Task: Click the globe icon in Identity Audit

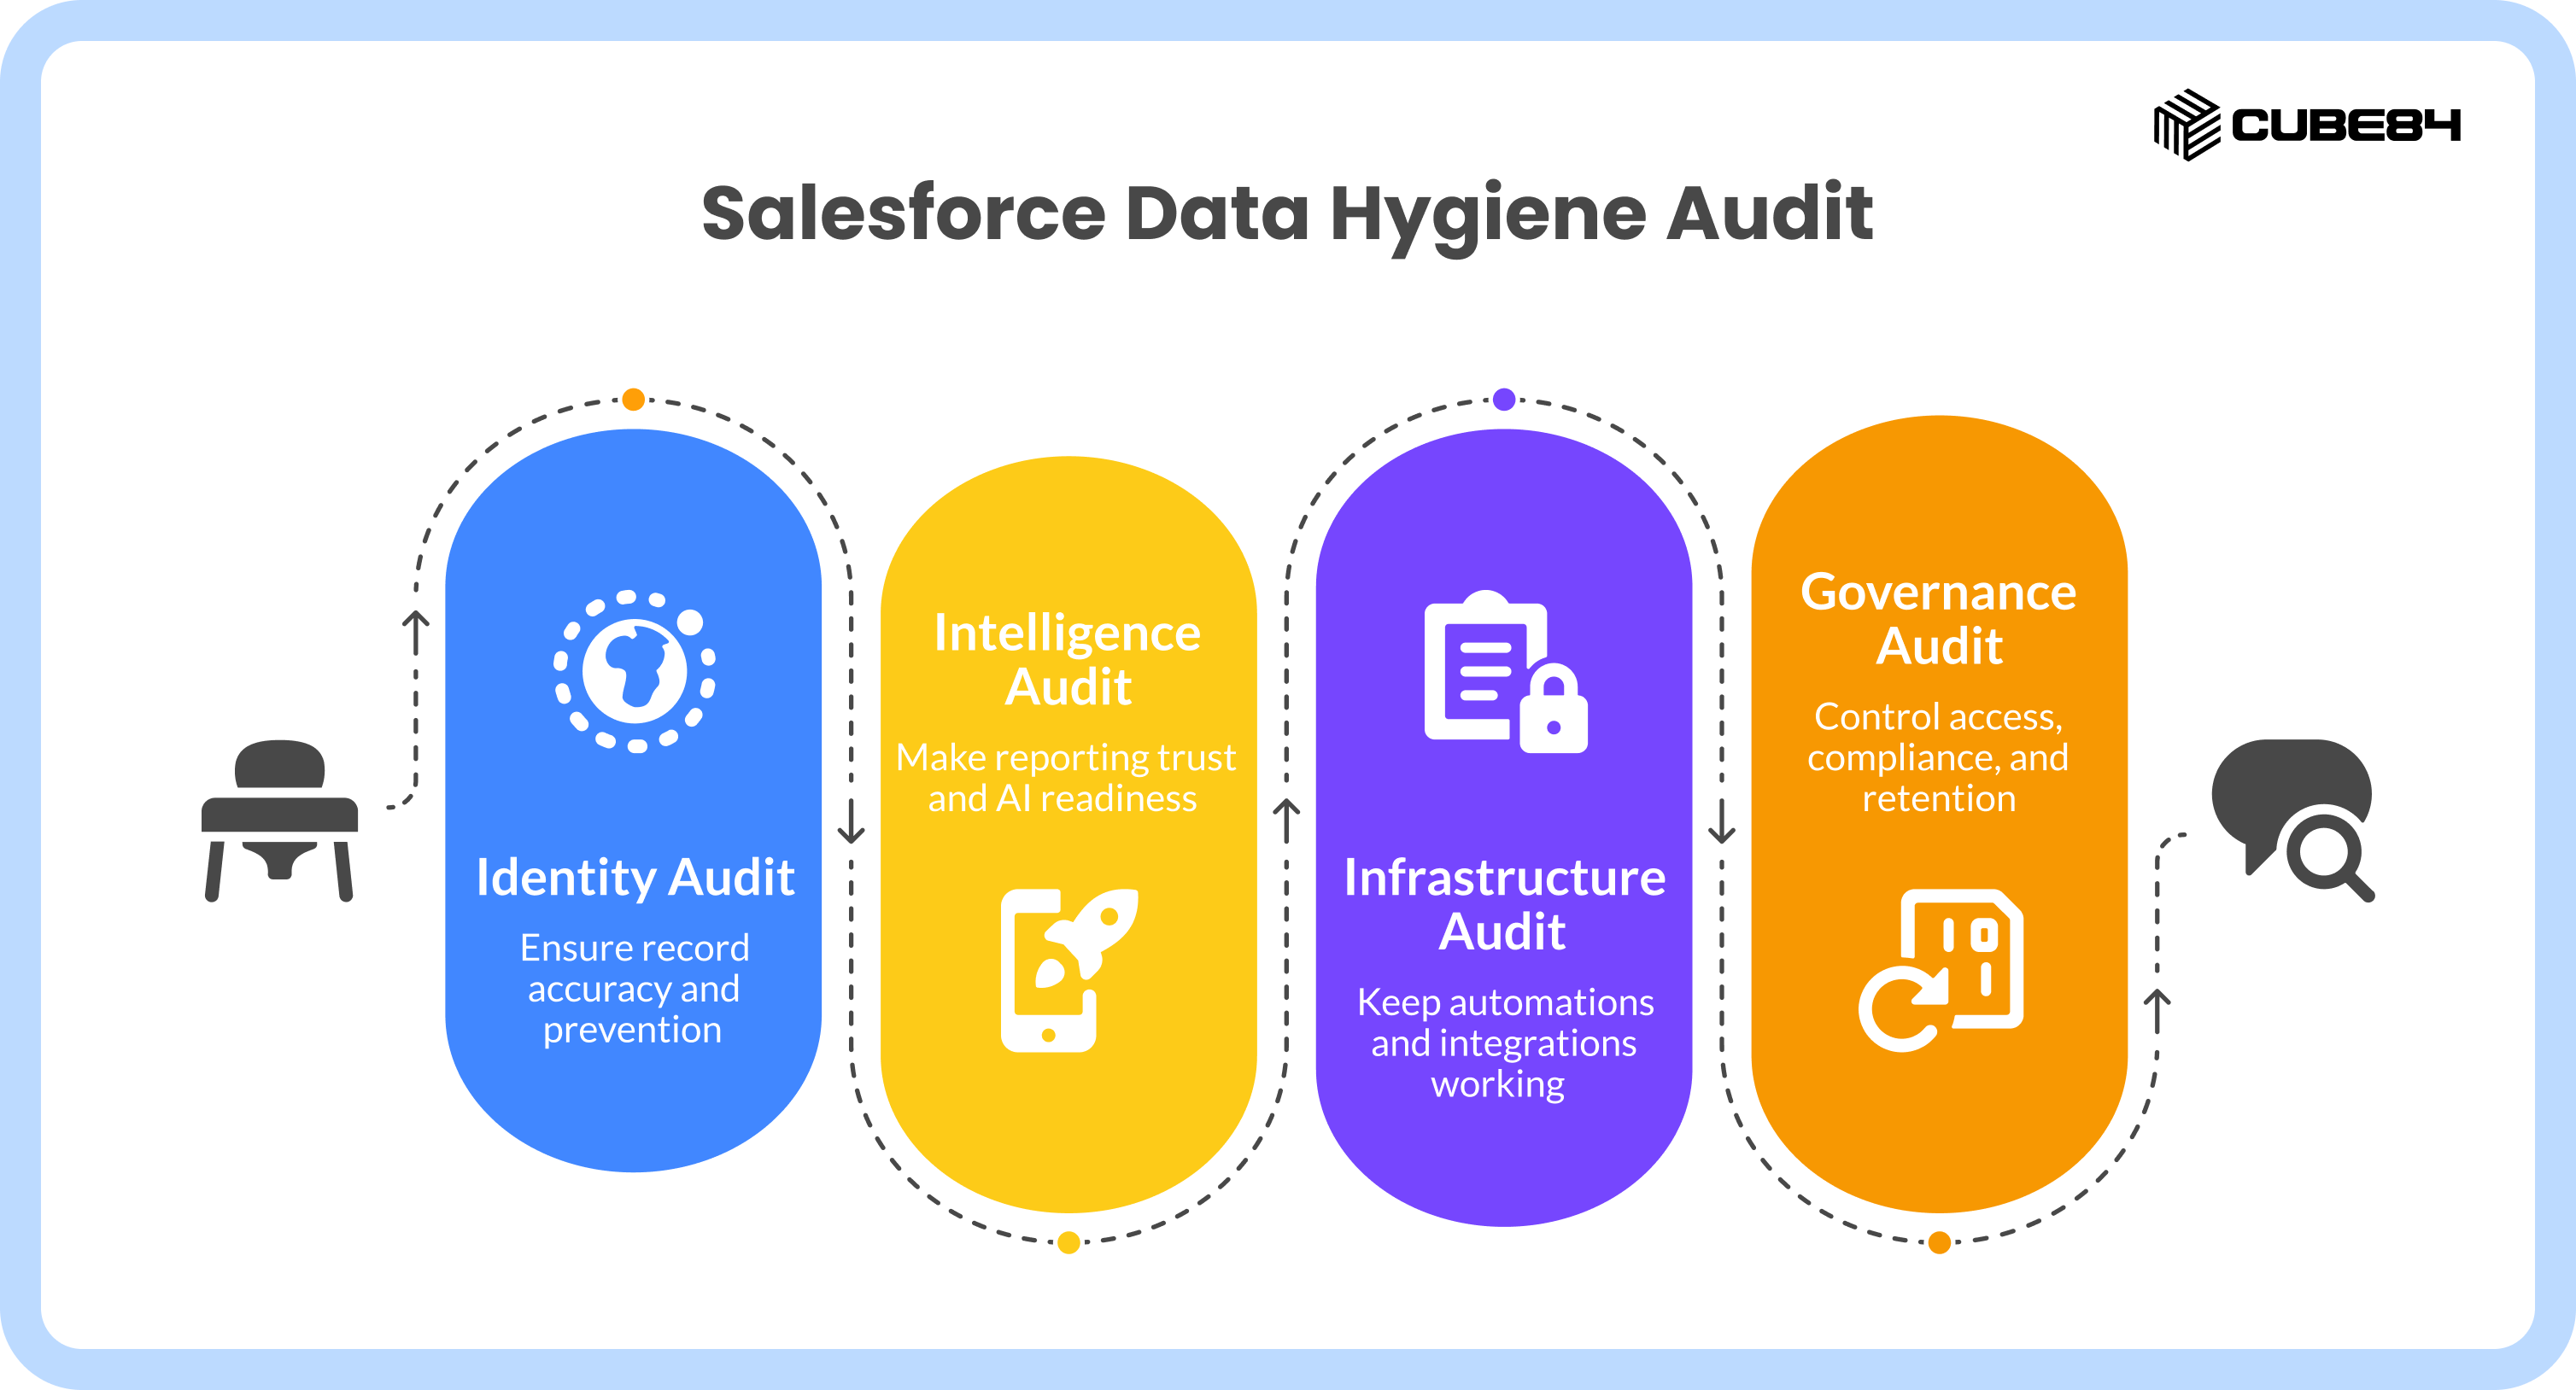Action: pyautogui.click(x=635, y=671)
